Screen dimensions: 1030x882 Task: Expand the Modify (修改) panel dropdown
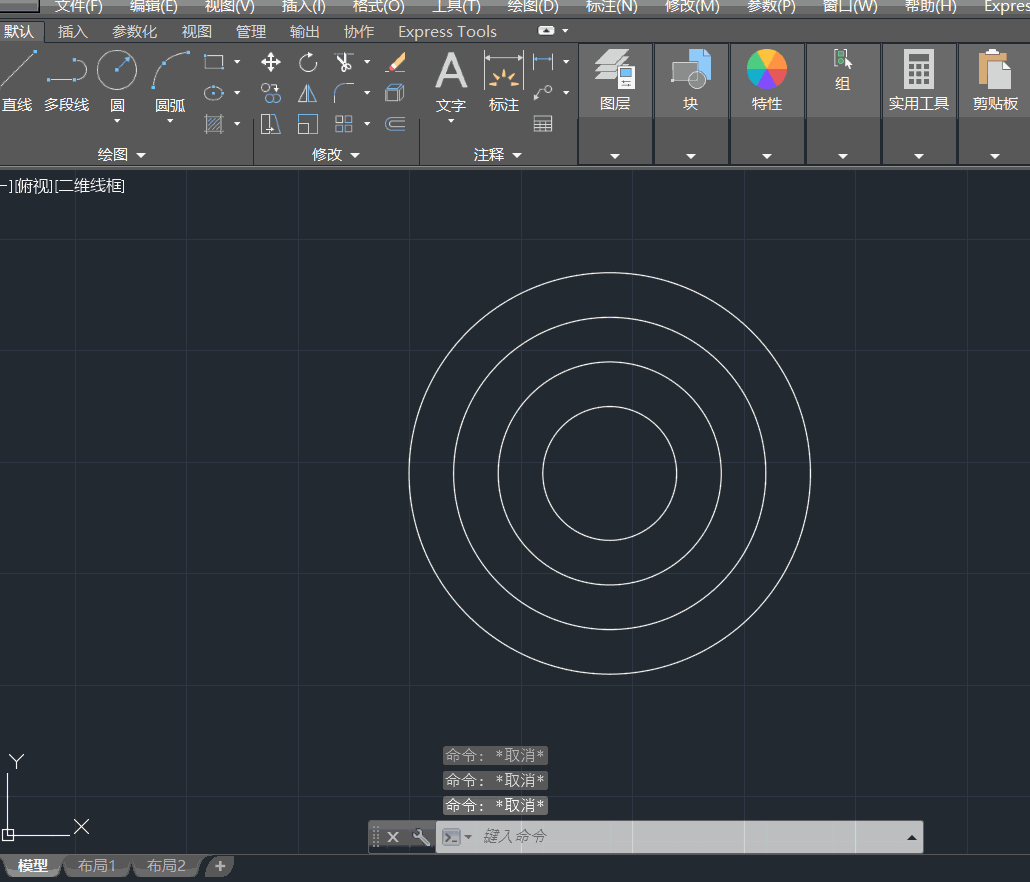336,155
